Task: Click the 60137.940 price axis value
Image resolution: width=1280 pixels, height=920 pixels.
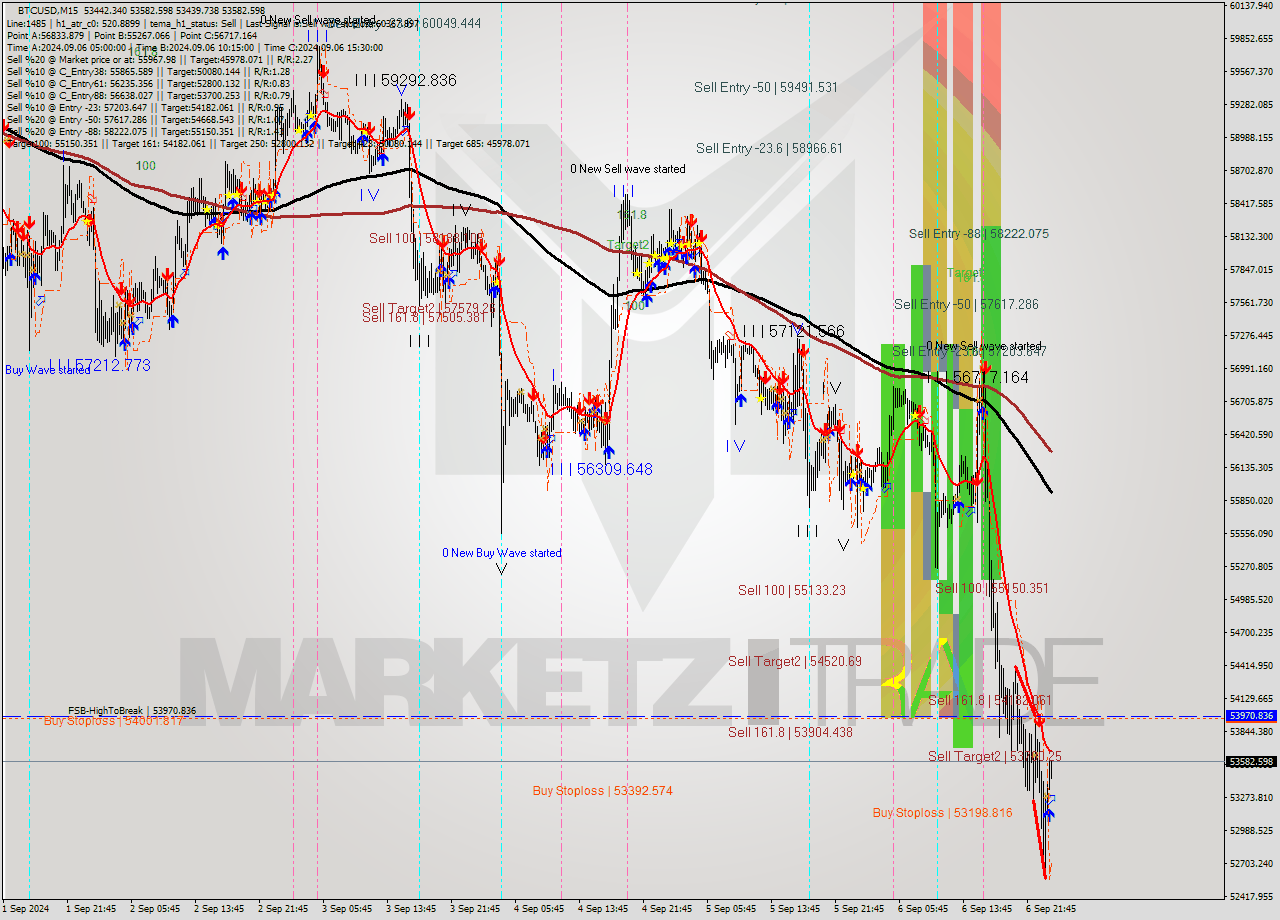Action: 1250,6
